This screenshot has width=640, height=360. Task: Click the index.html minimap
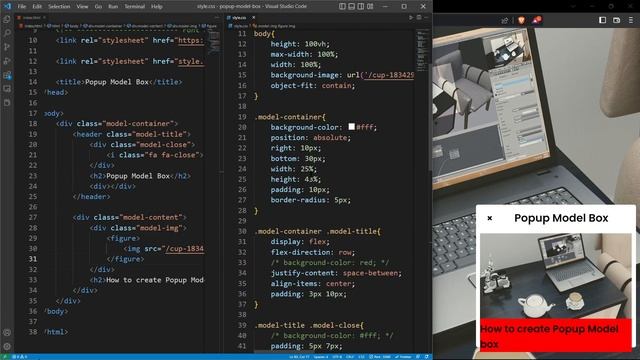[x=214, y=43]
